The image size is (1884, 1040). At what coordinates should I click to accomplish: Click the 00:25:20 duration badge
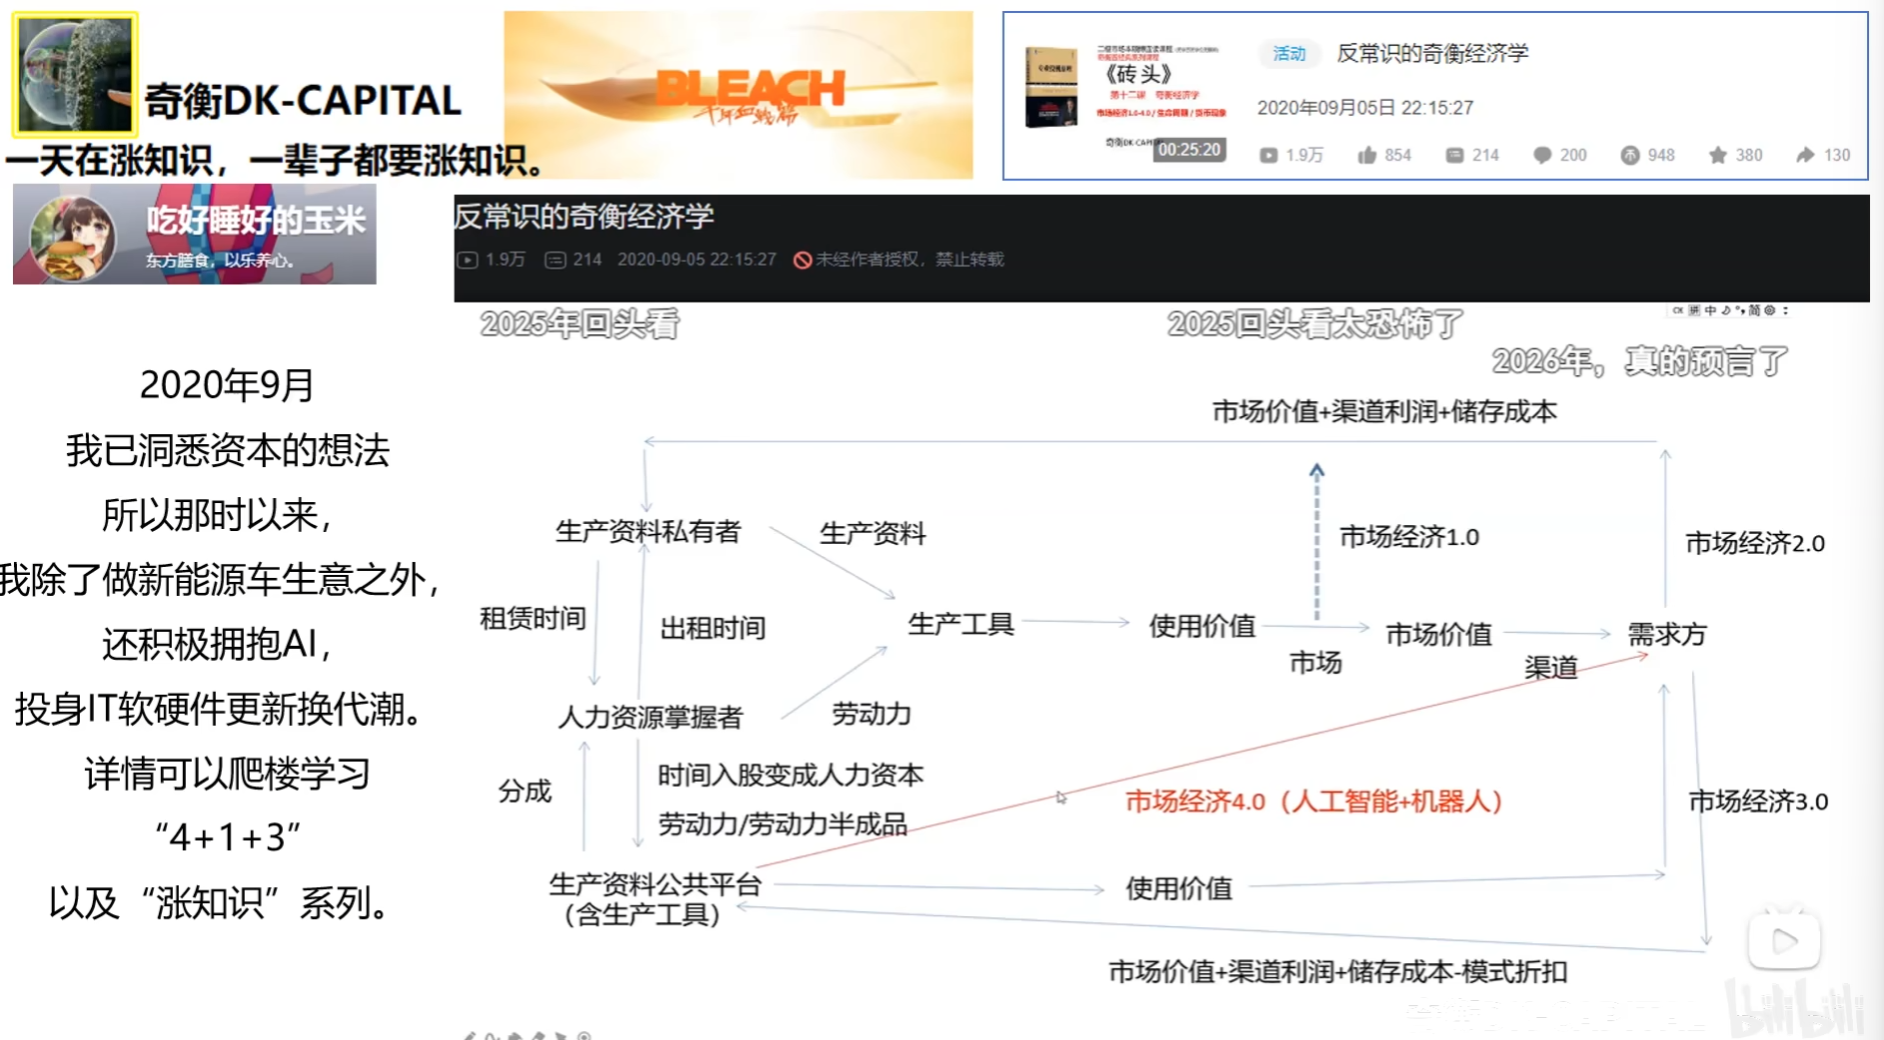pos(1189,150)
